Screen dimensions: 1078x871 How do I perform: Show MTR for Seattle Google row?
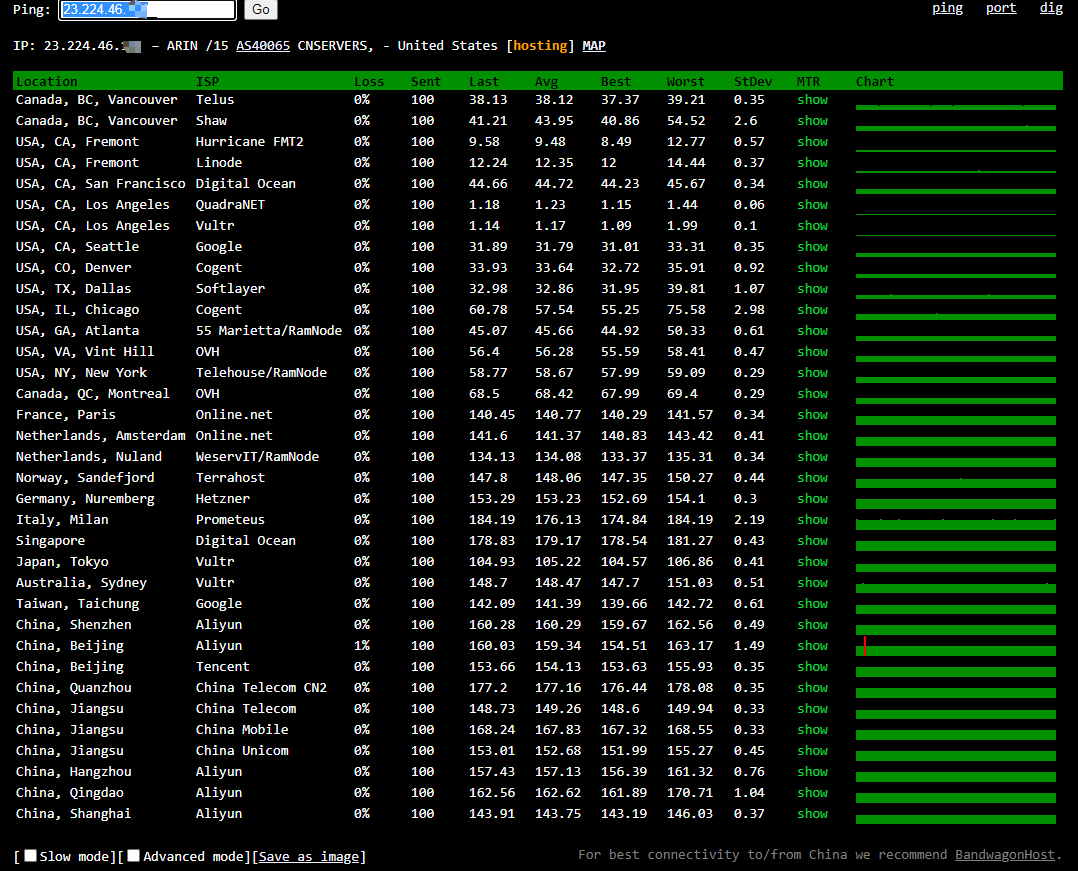click(812, 246)
